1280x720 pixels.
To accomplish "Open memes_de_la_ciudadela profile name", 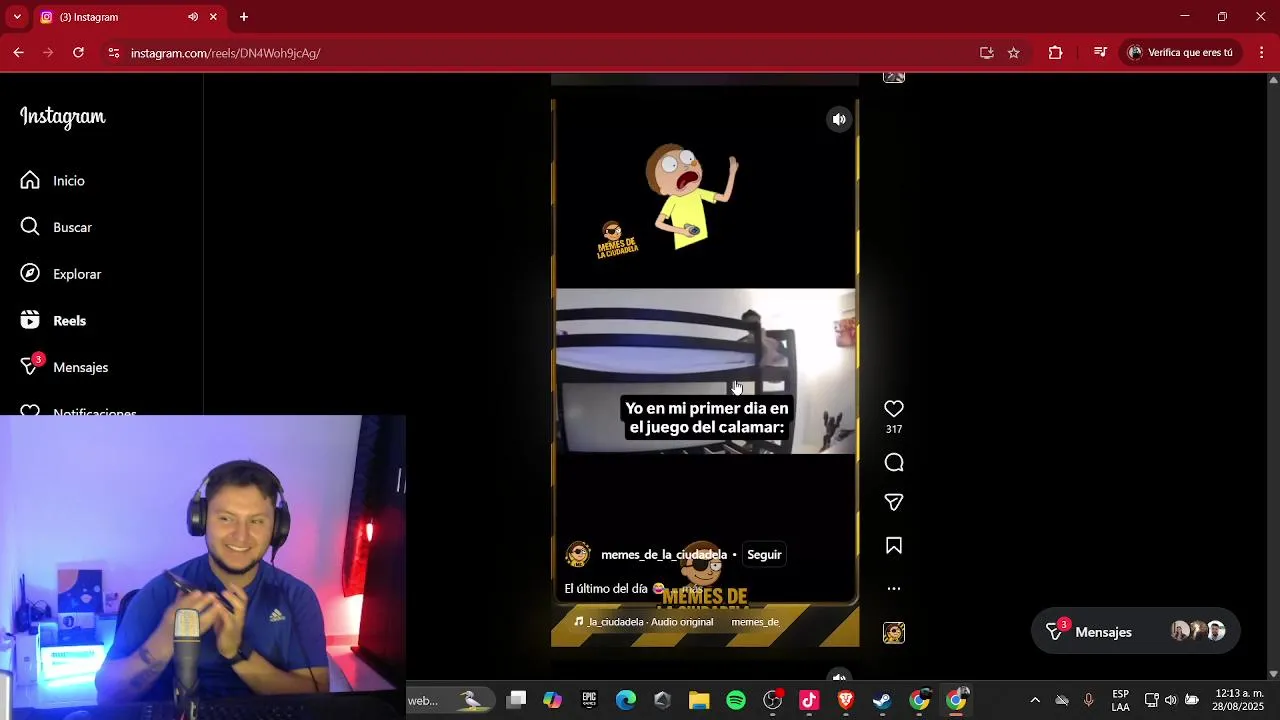I will pos(664,555).
